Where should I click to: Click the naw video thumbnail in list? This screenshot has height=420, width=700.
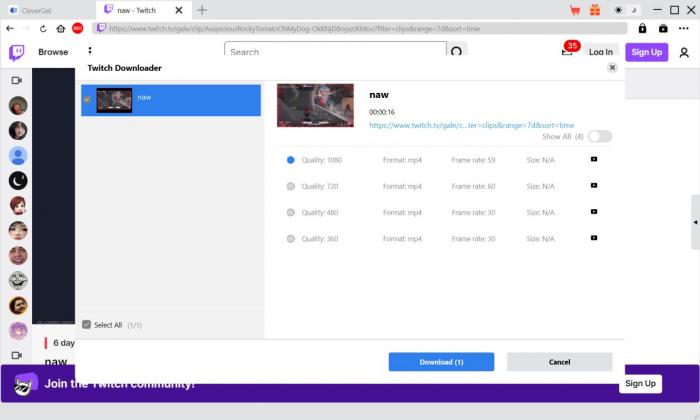(x=114, y=100)
